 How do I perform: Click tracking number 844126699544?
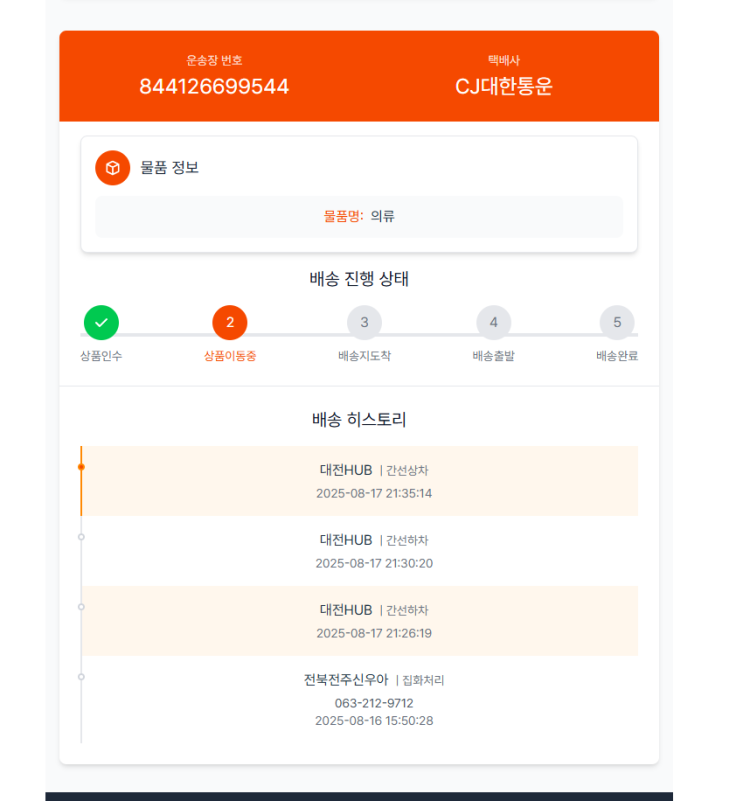pyautogui.click(x=214, y=86)
